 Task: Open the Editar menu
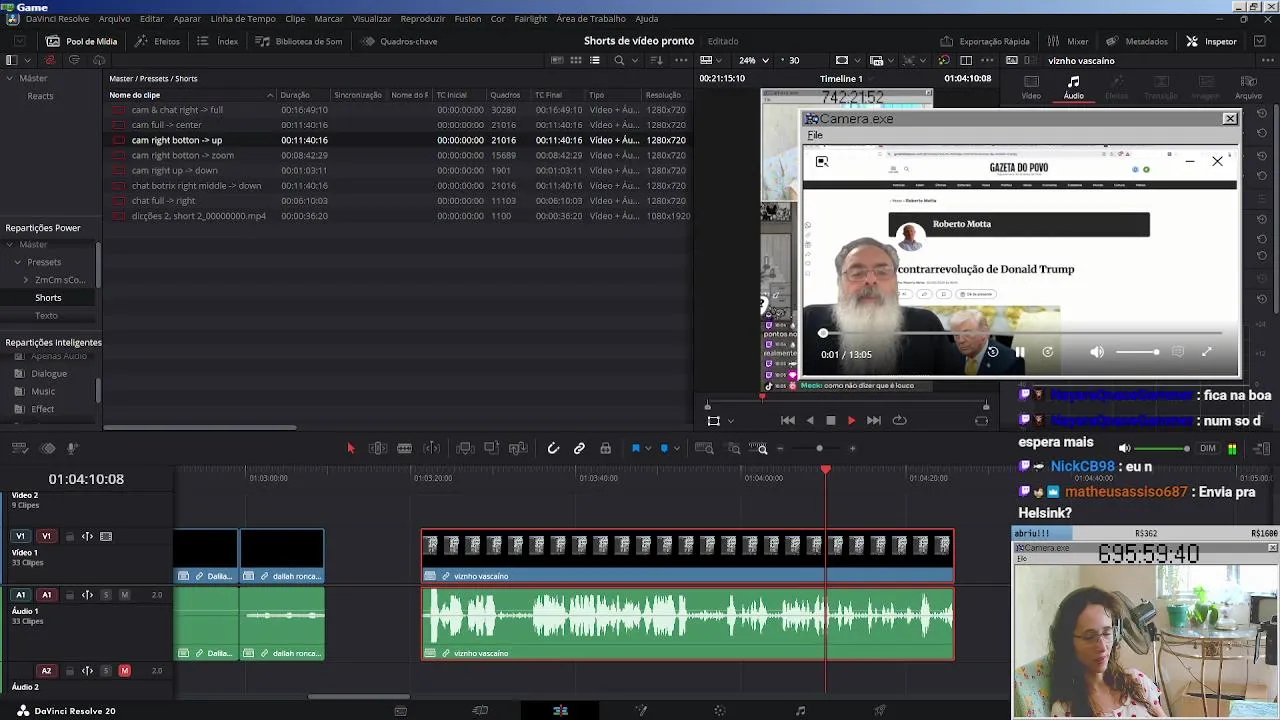pos(152,19)
